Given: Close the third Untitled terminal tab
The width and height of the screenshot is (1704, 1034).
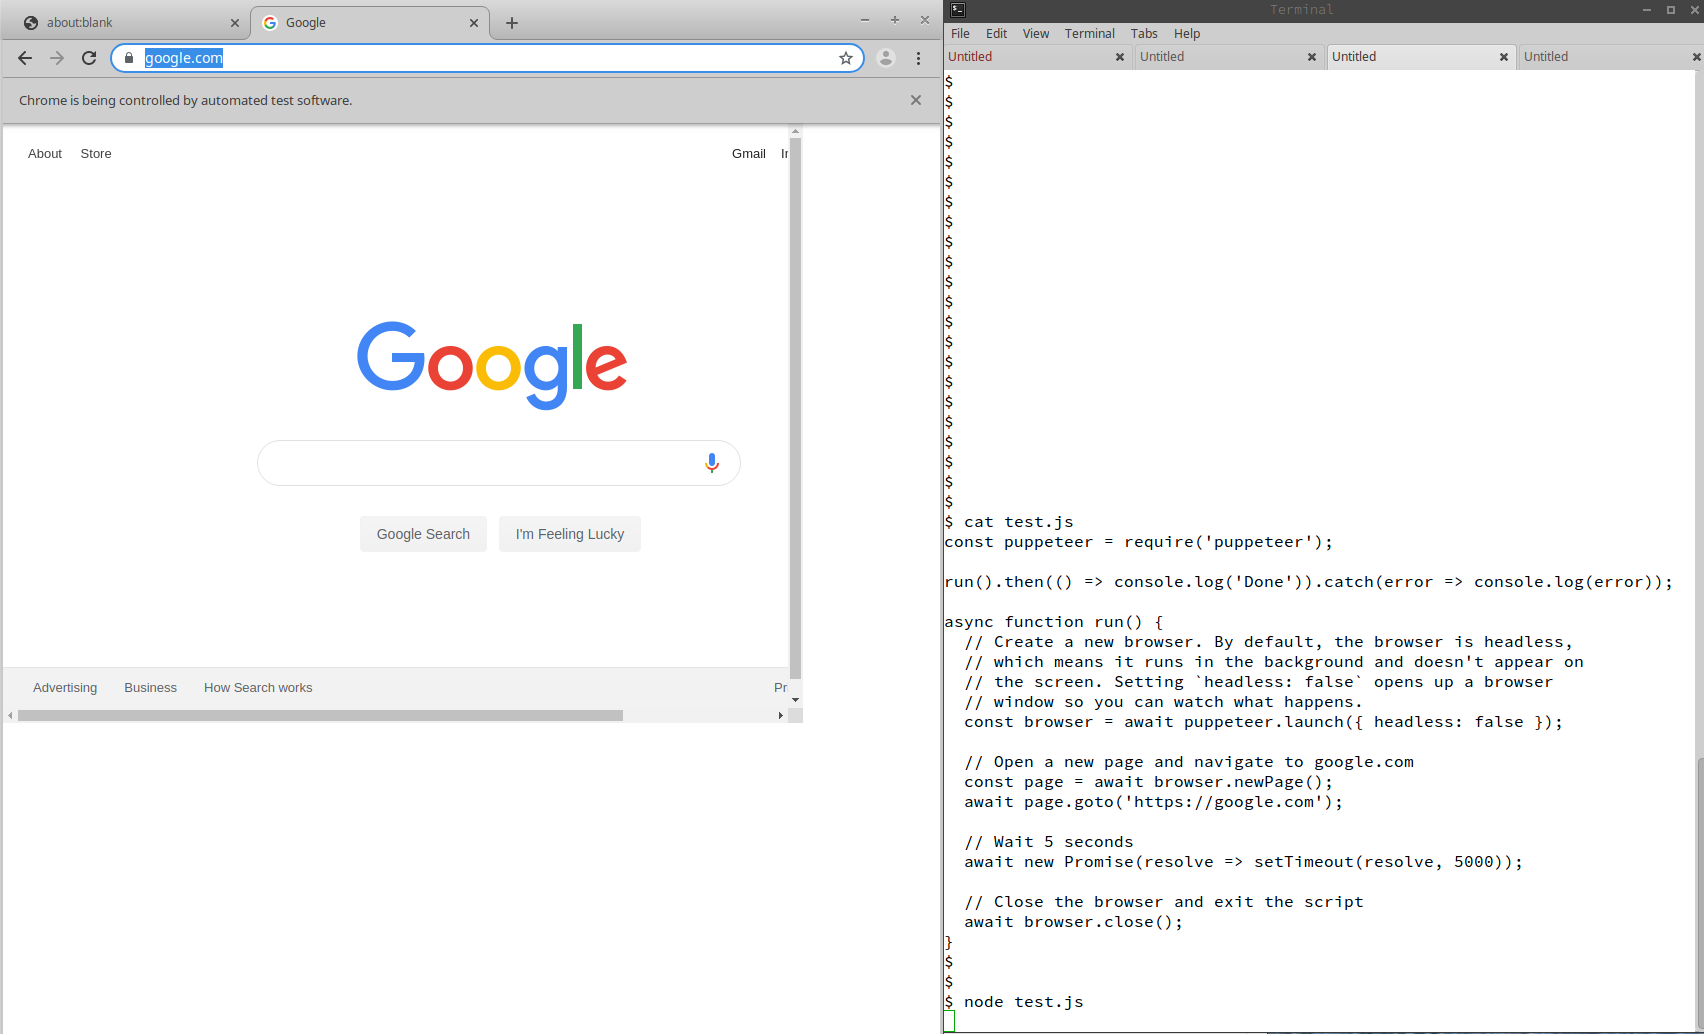Looking at the screenshot, I should 1504,57.
